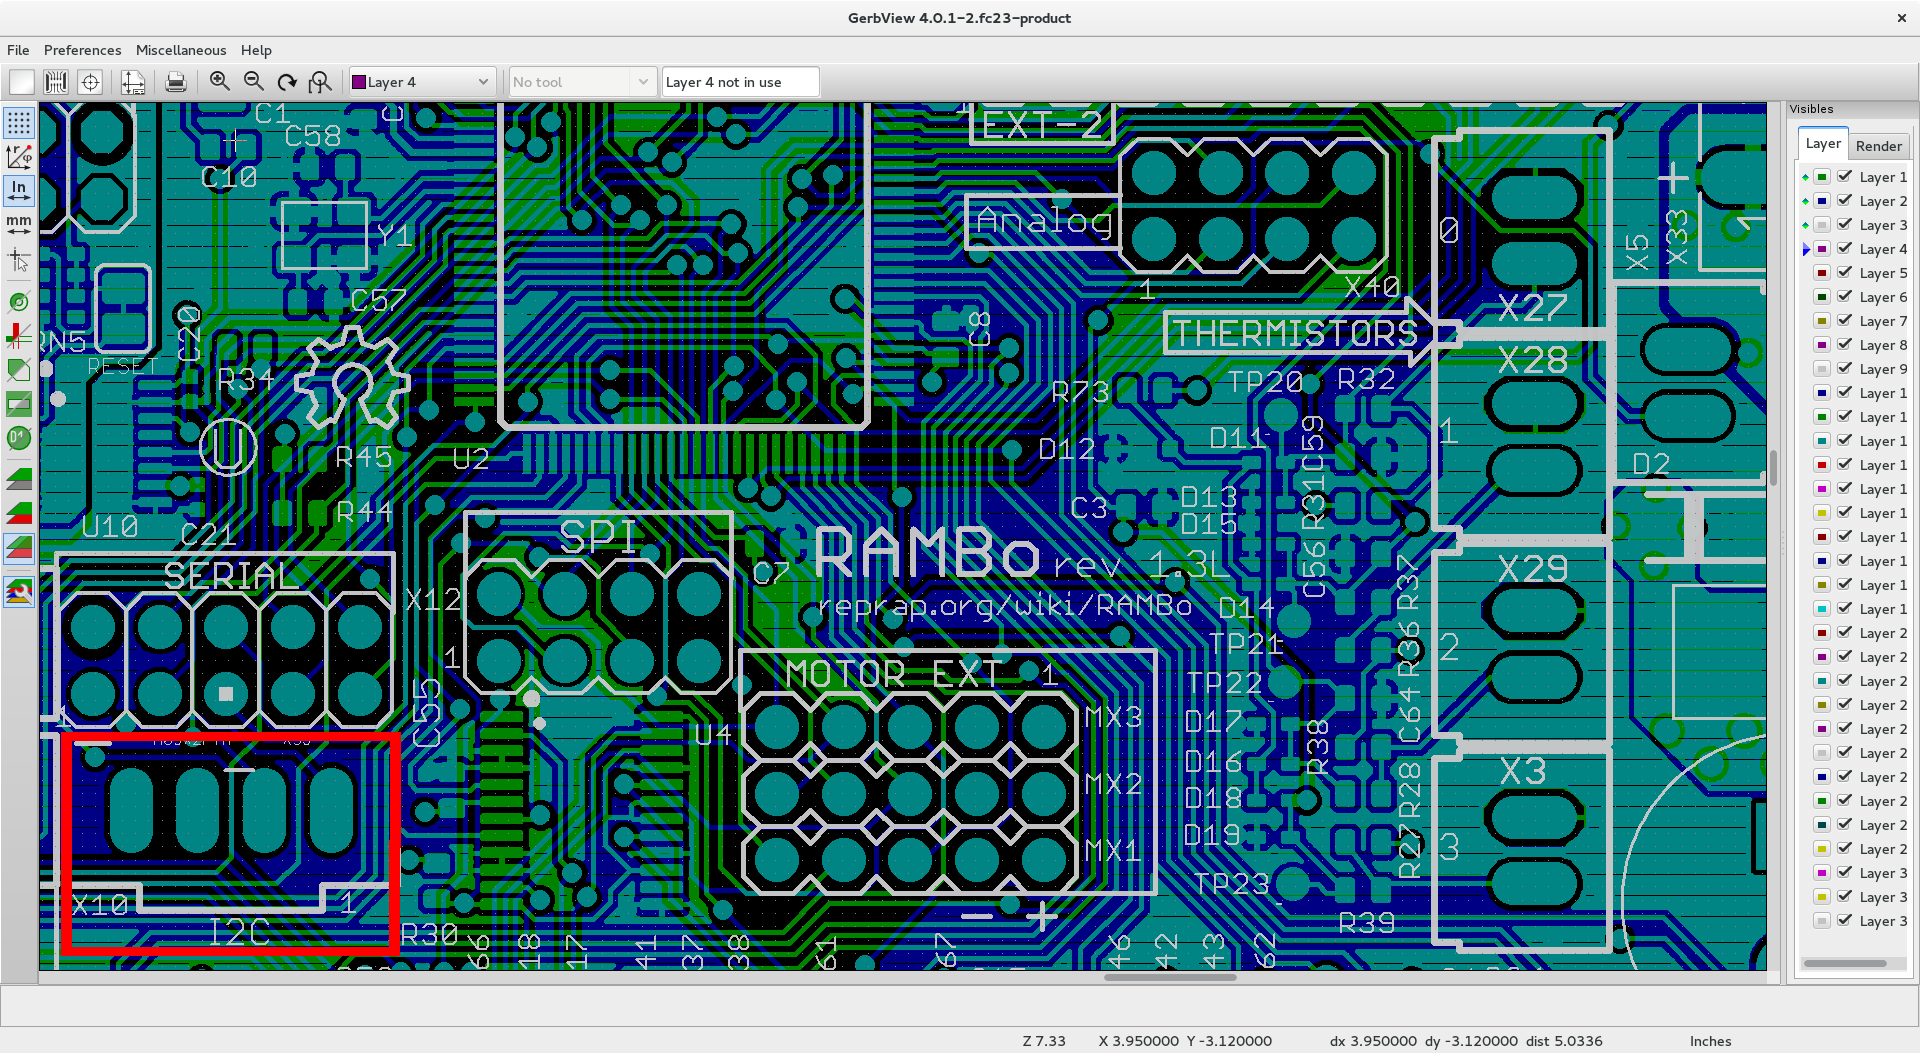Select transparency layer display mode icon
The image size is (1920, 1053).
coord(19,547)
